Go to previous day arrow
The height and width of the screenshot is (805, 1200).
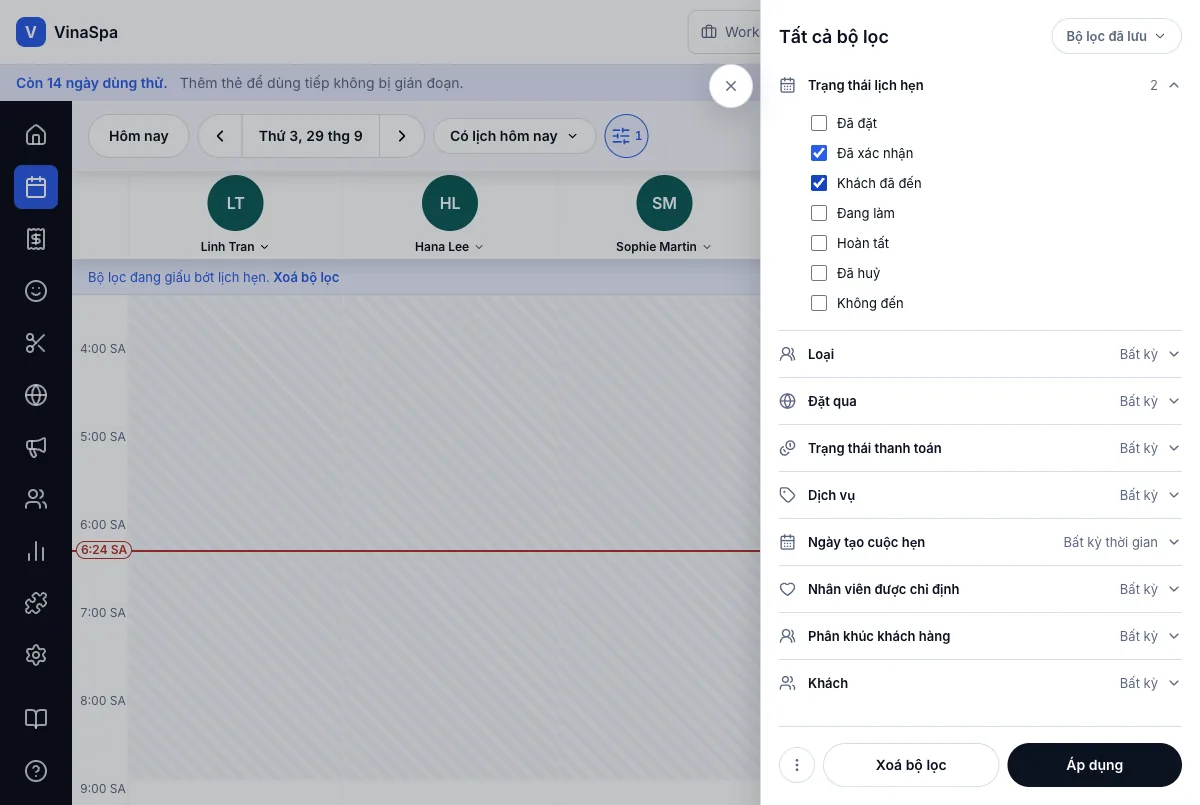220,136
